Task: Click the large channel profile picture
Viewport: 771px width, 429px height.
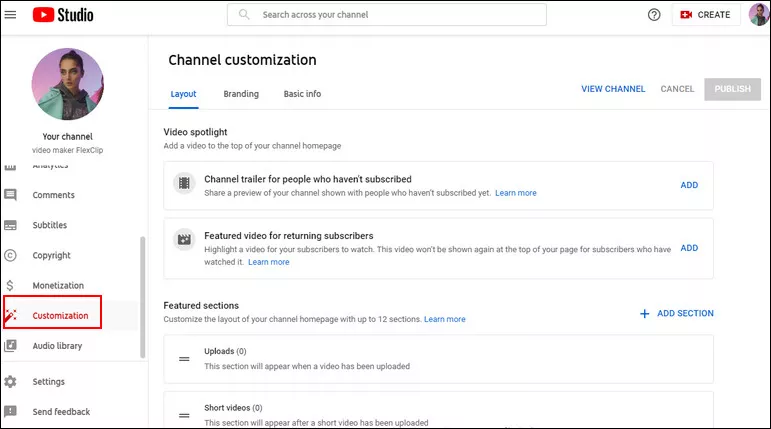Action: [x=68, y=84]
